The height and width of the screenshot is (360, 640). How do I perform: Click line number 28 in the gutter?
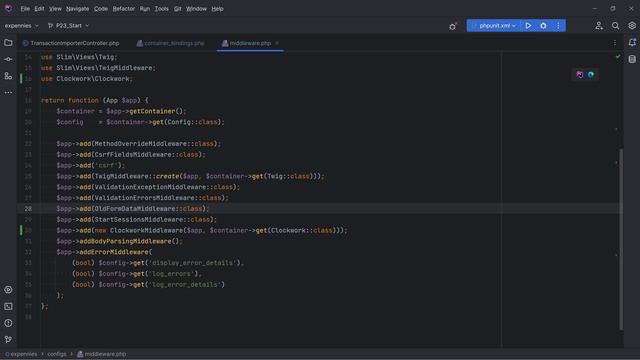point(28,209)
